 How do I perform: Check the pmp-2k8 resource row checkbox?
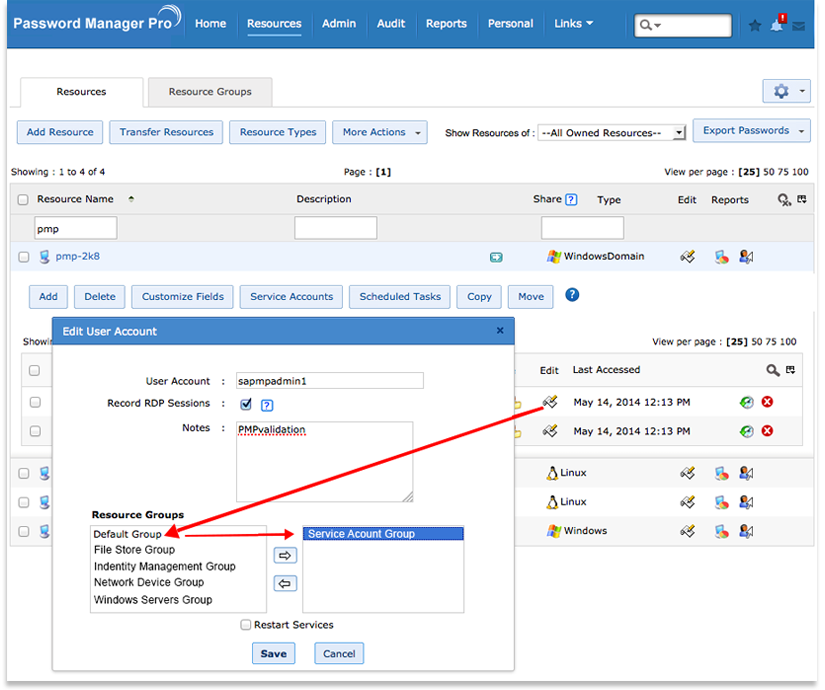tap(24, 257)
